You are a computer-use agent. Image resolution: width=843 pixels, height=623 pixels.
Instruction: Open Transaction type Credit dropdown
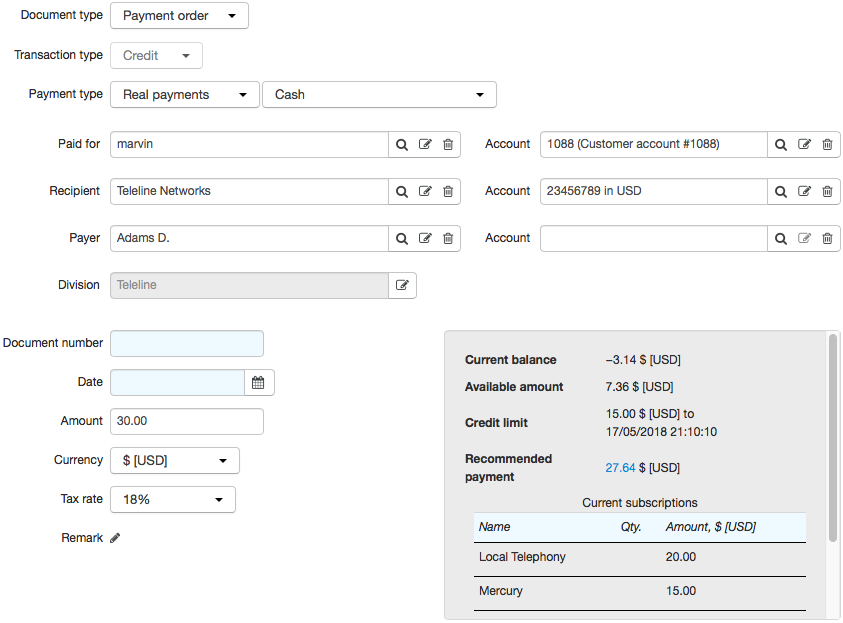(156, 55)
